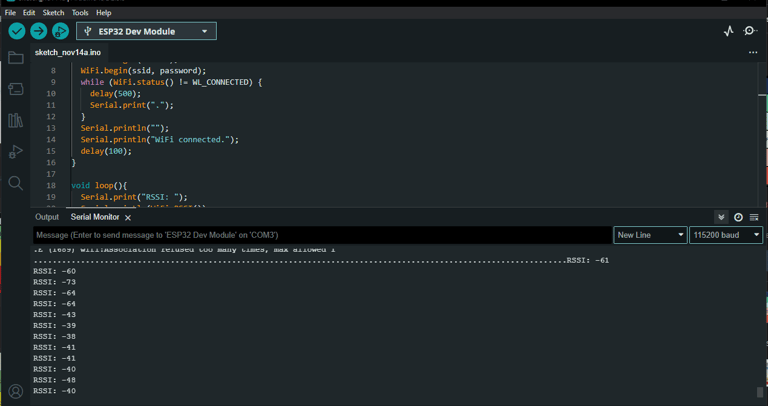Click the Verify sketch checkmark button
The width and height of the screenshot is (768, 406).
pyautogui.click(x=16, y=31)
